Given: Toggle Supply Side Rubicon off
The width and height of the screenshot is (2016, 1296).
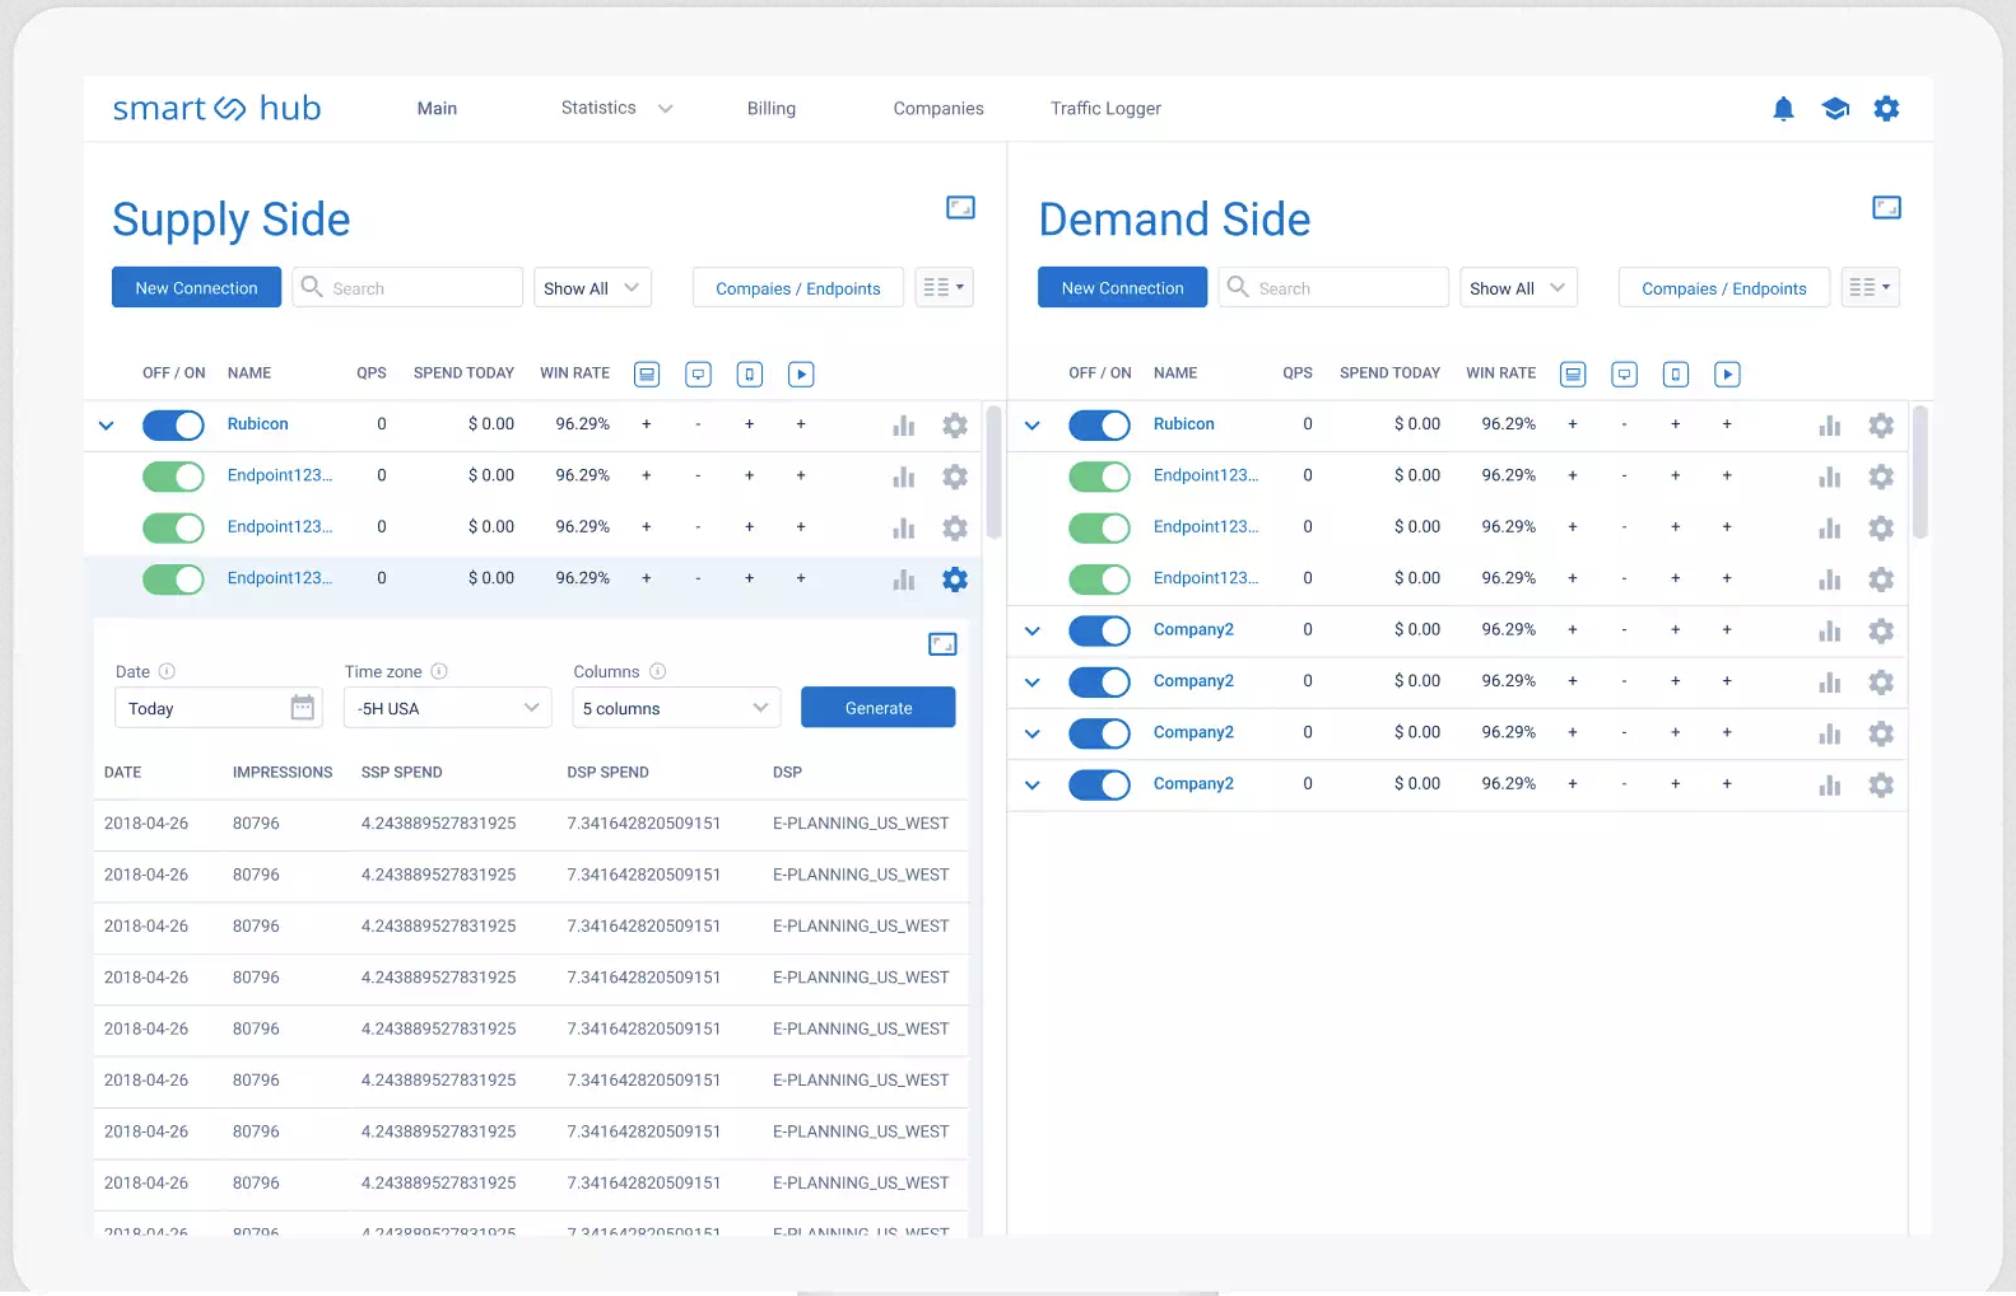Looking at the screenshot, I should (x=173, y=425).
